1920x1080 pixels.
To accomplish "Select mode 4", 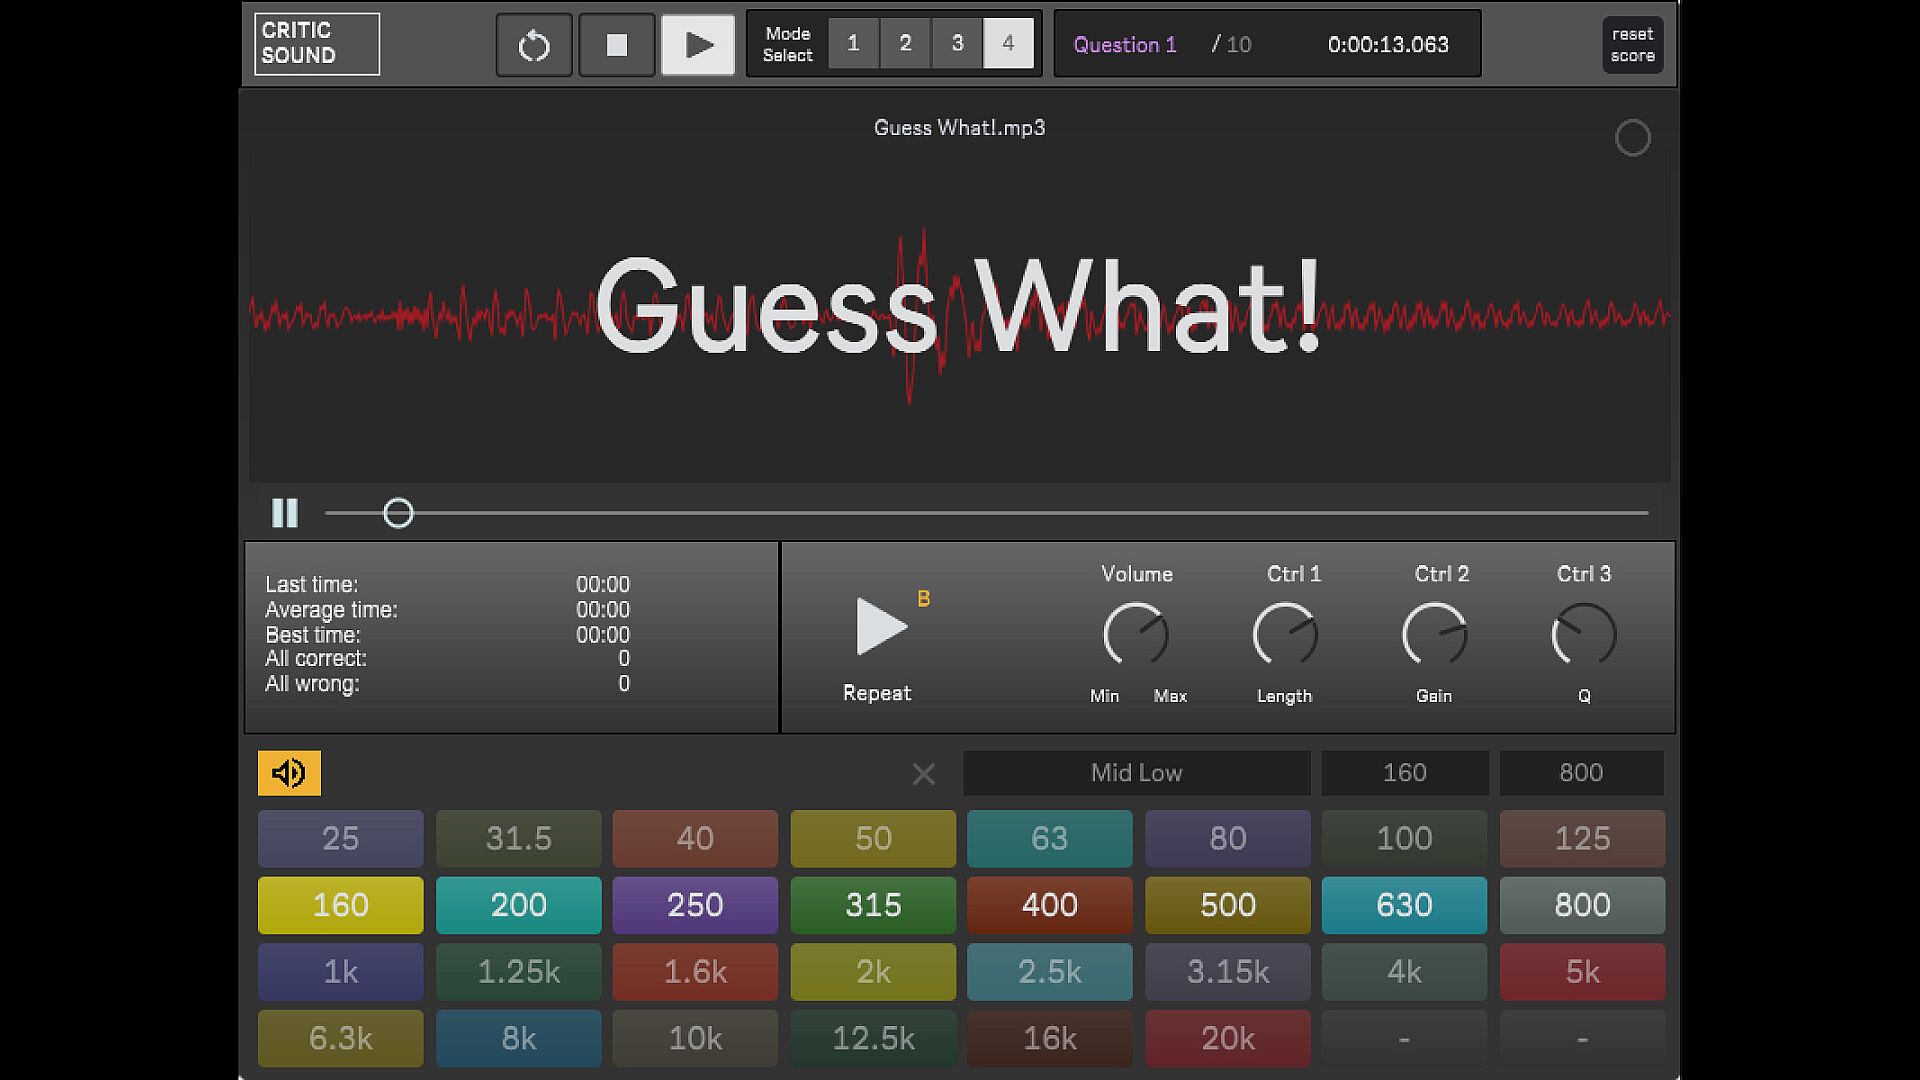I will [1008, 44].
